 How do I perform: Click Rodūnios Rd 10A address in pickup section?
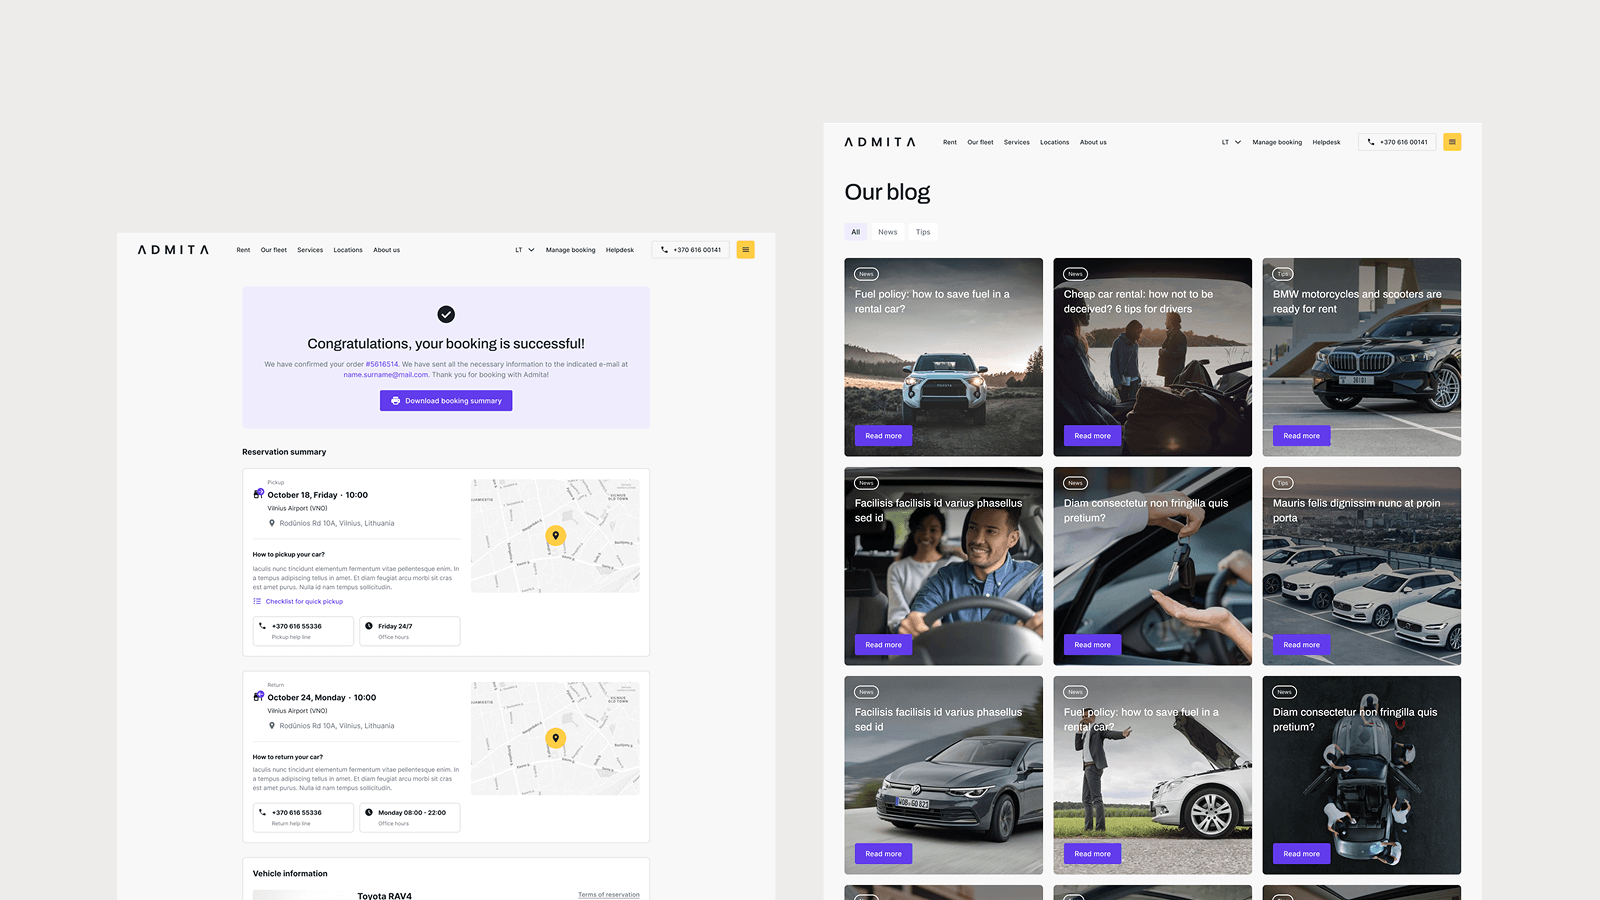tap(337, 523)
